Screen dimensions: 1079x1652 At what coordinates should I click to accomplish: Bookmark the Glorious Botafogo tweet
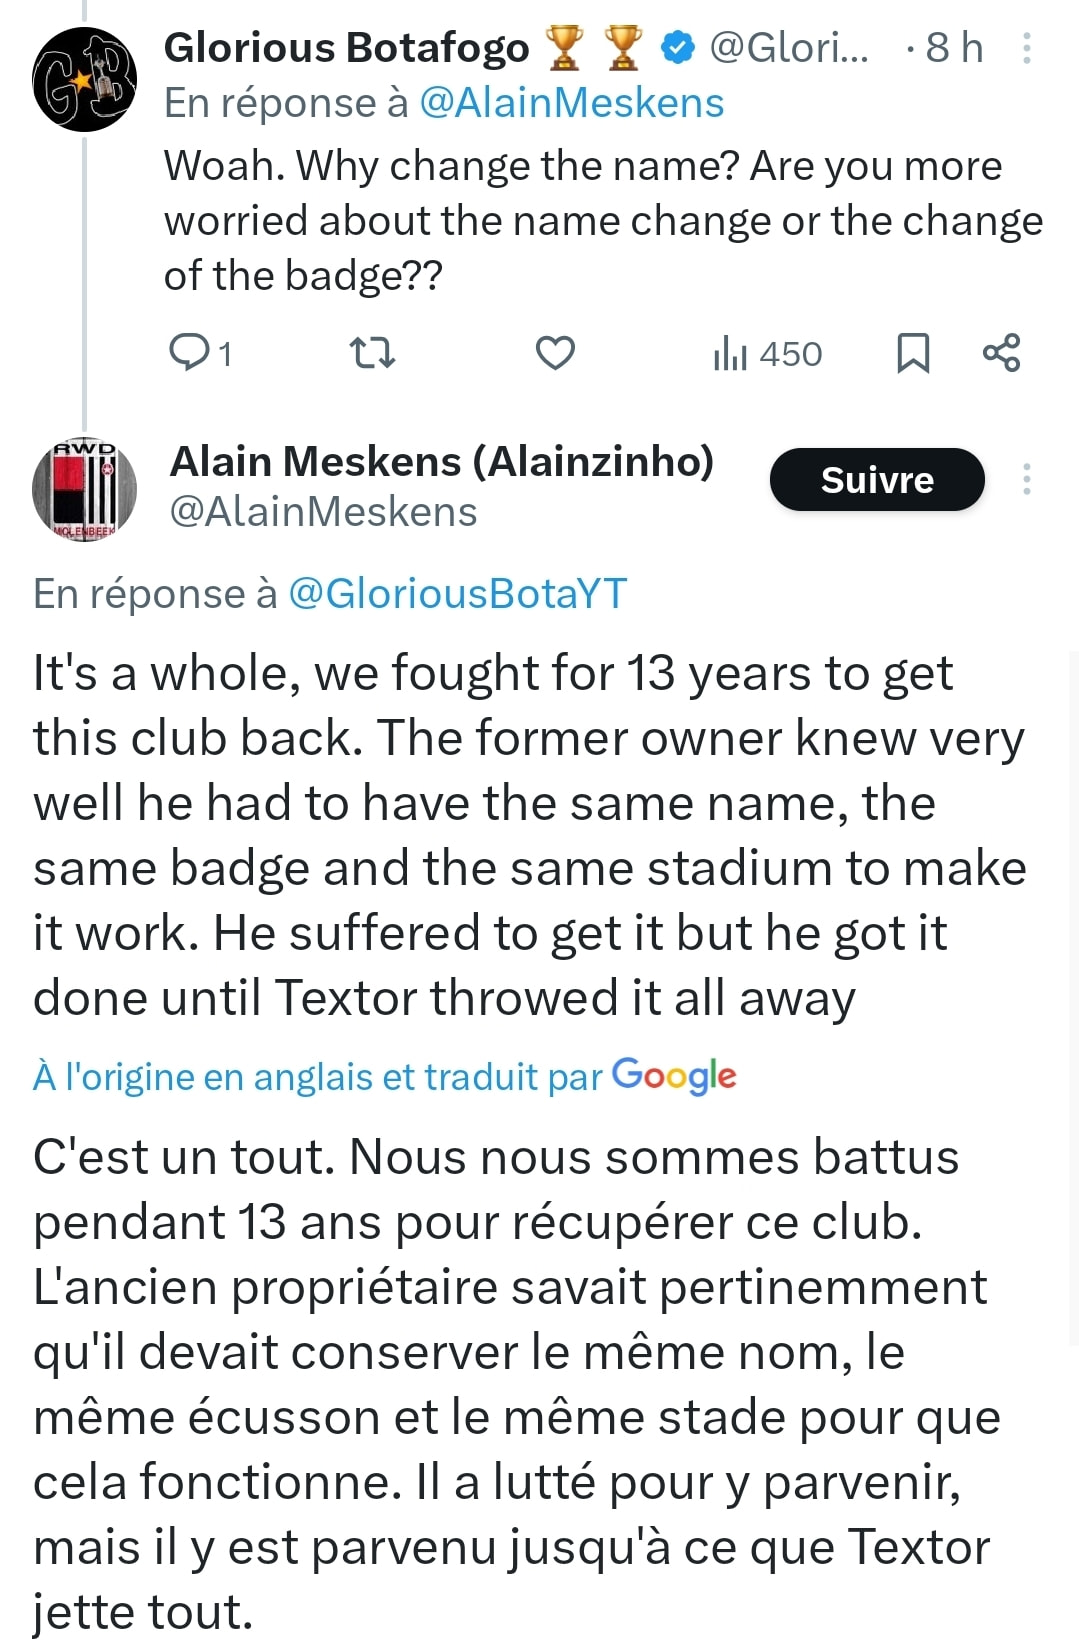(912, 353)
